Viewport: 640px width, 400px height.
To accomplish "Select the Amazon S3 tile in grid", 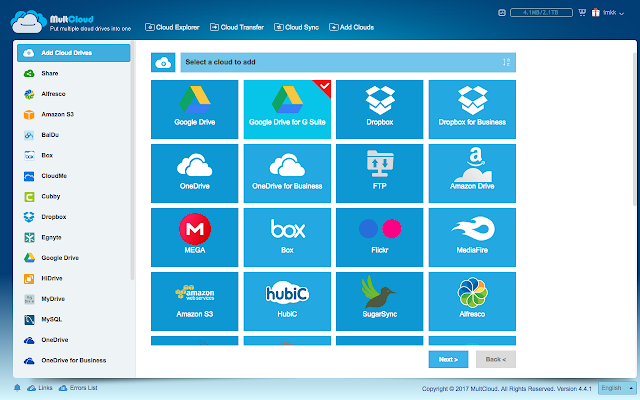I will coord(194,302).
